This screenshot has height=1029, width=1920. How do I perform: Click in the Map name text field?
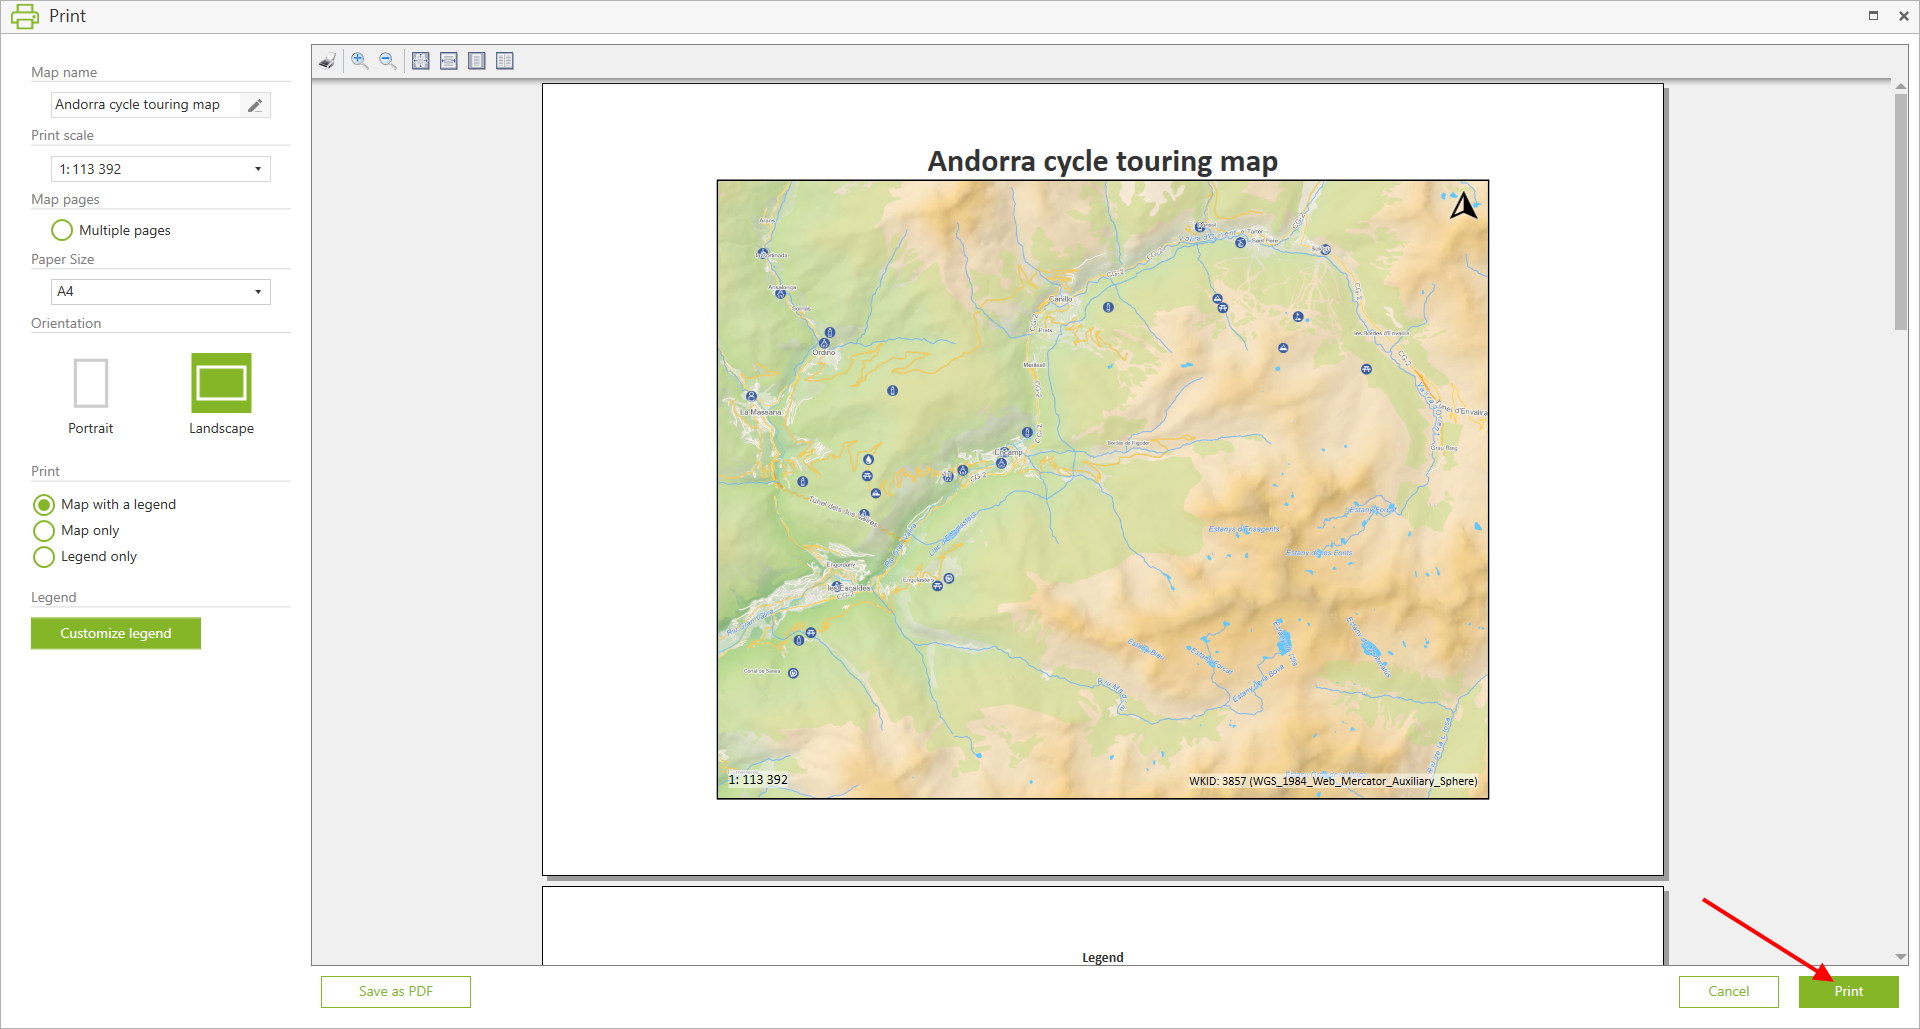click(x=145, y=105)
